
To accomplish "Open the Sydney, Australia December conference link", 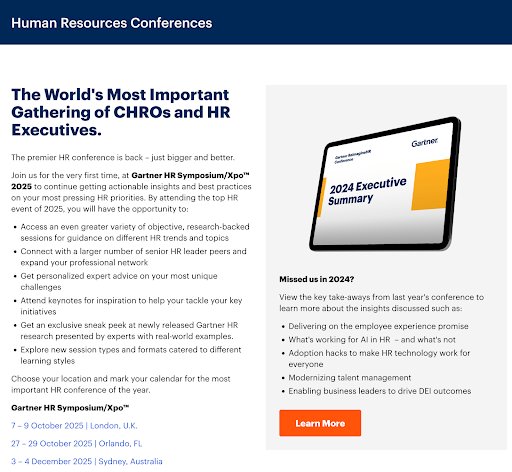I will [87, 461].
